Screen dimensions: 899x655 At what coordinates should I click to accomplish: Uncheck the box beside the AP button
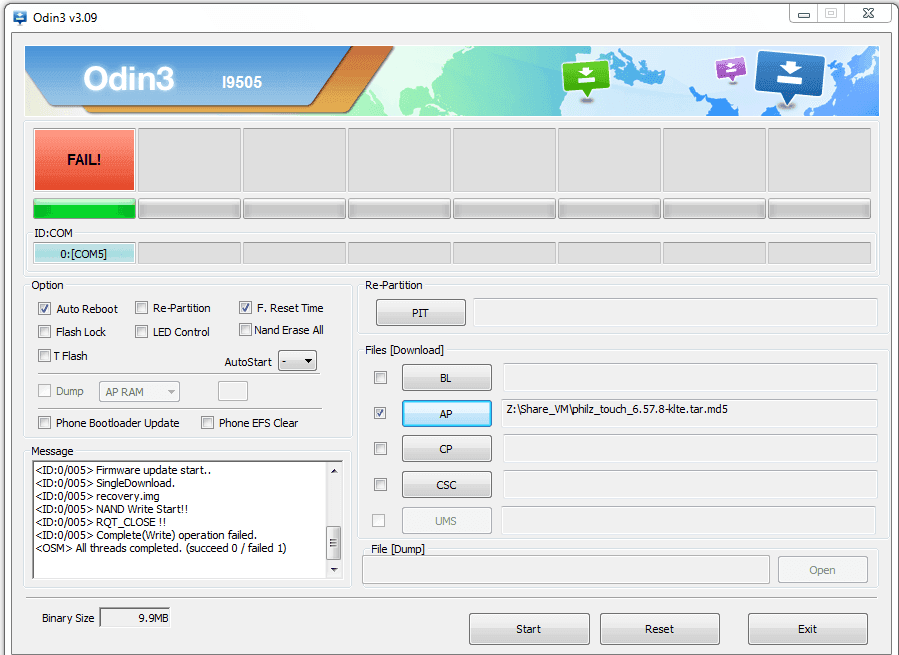[x=380, y=413]
